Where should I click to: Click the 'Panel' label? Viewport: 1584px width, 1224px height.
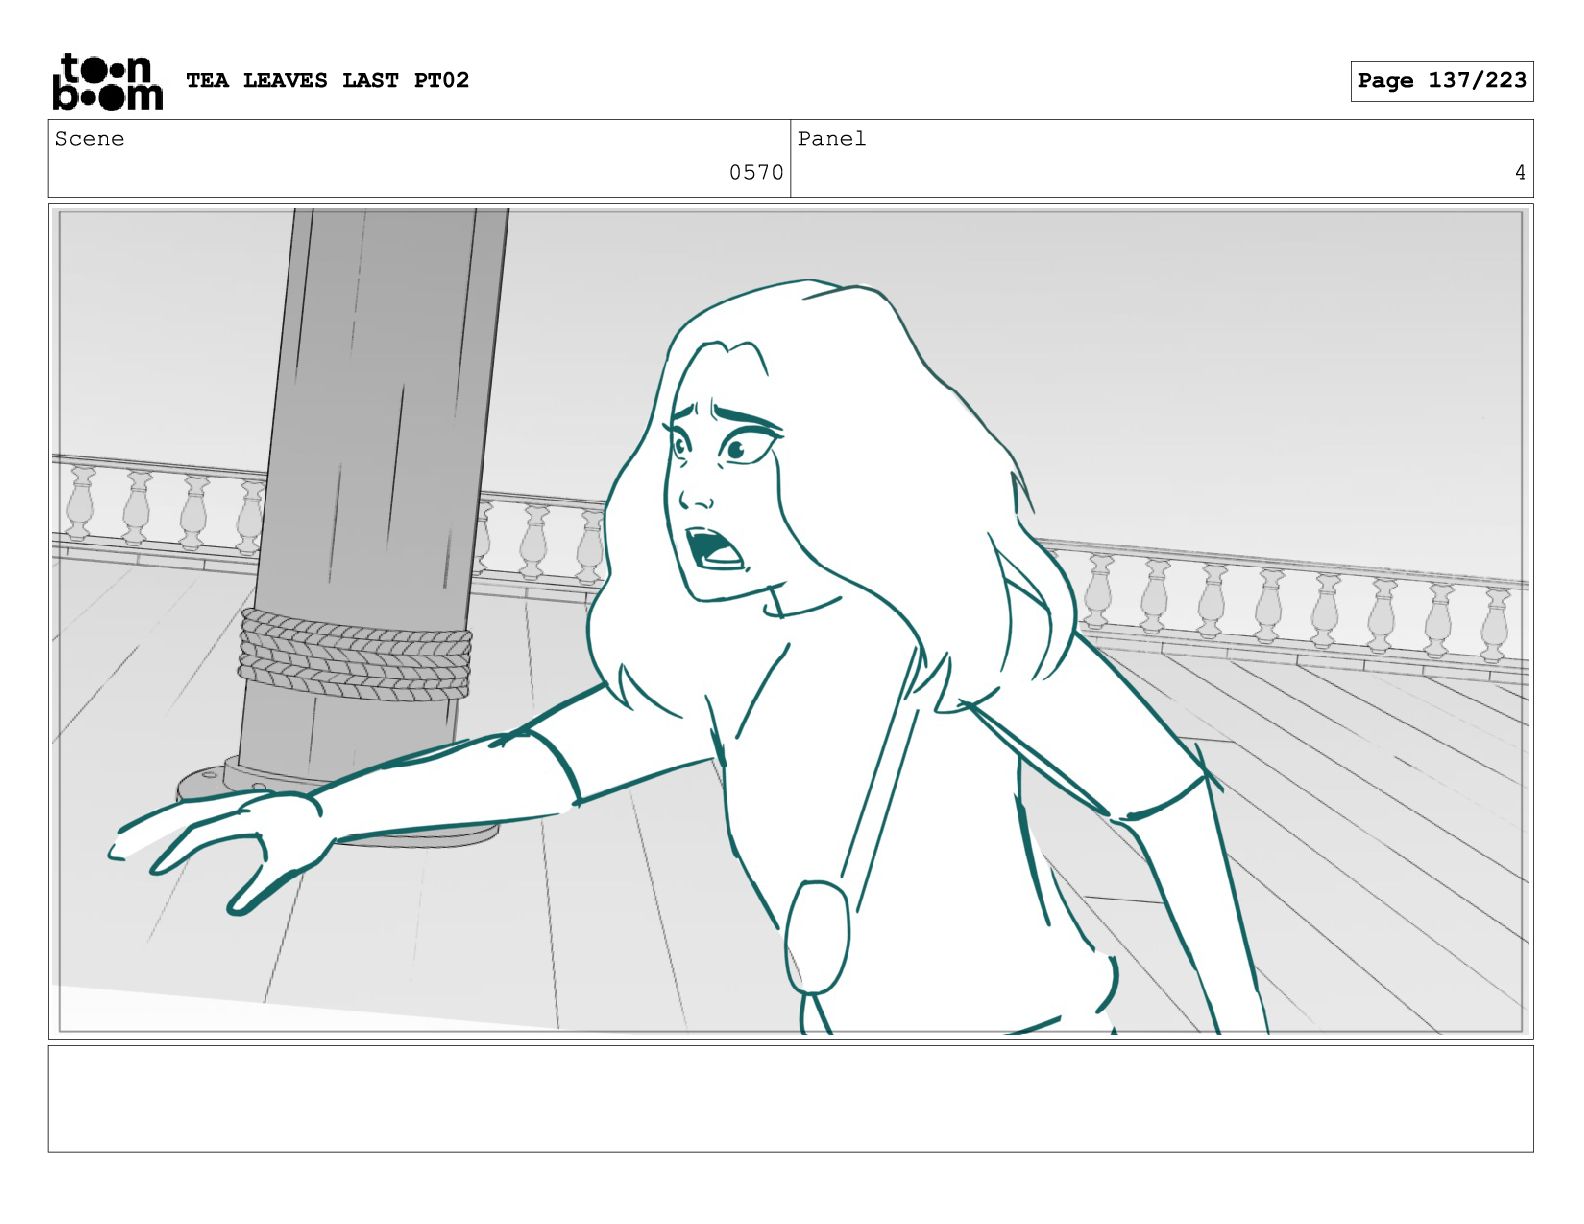point(831,139)
